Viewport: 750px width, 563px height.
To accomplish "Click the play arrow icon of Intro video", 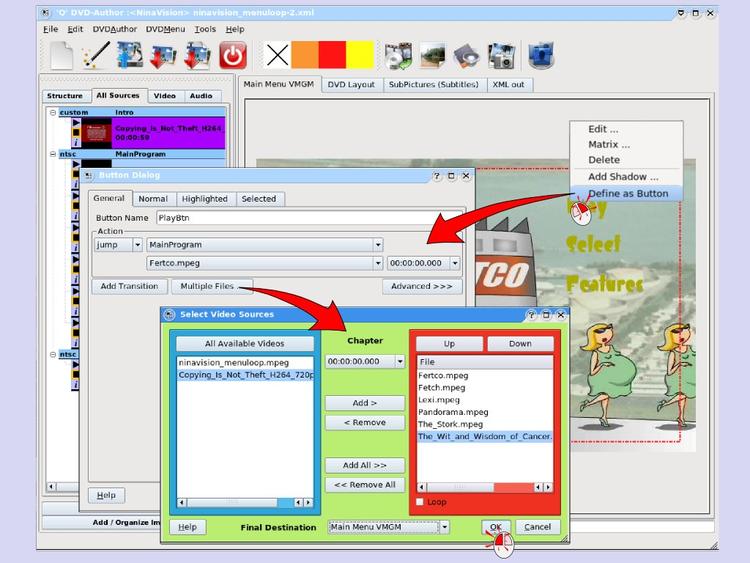I will [x=76, y=122].
